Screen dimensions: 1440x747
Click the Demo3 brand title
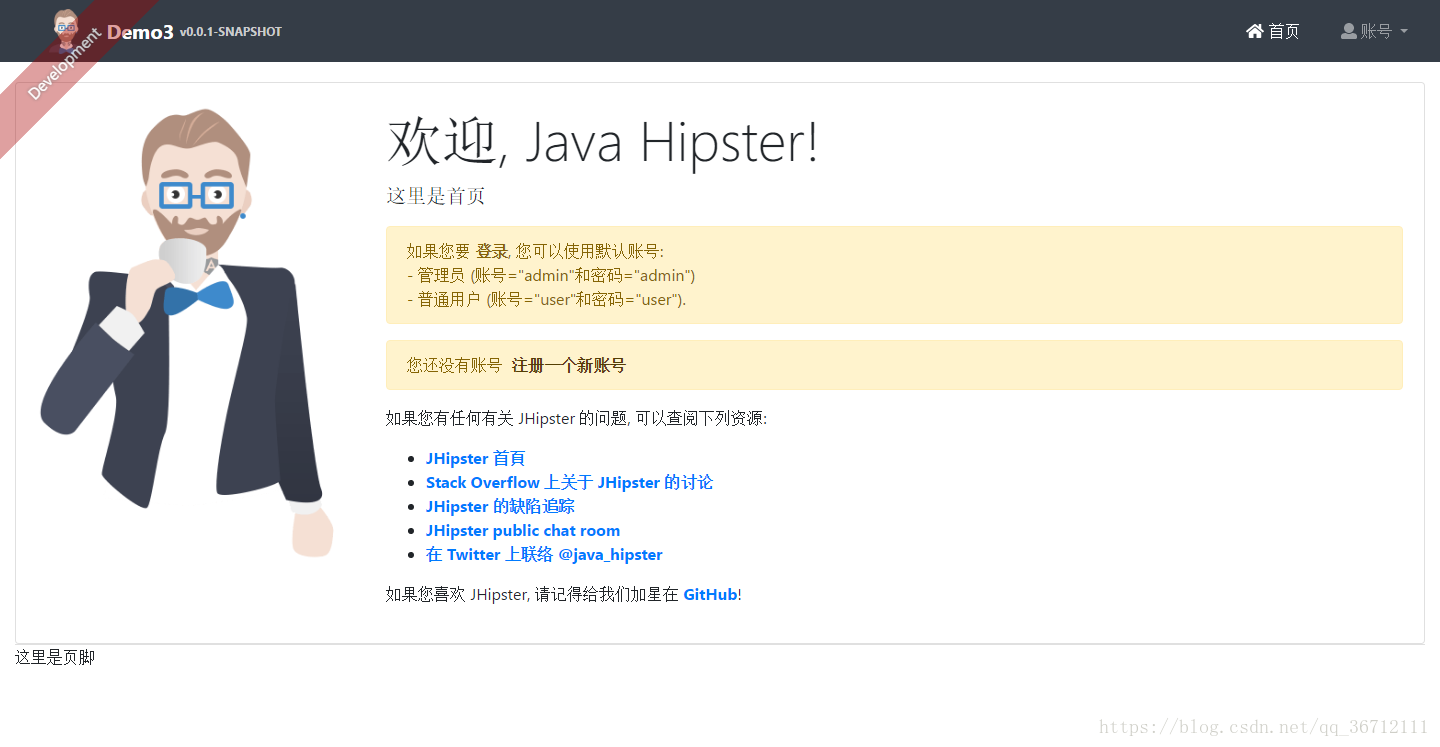(x=140, y=31)
